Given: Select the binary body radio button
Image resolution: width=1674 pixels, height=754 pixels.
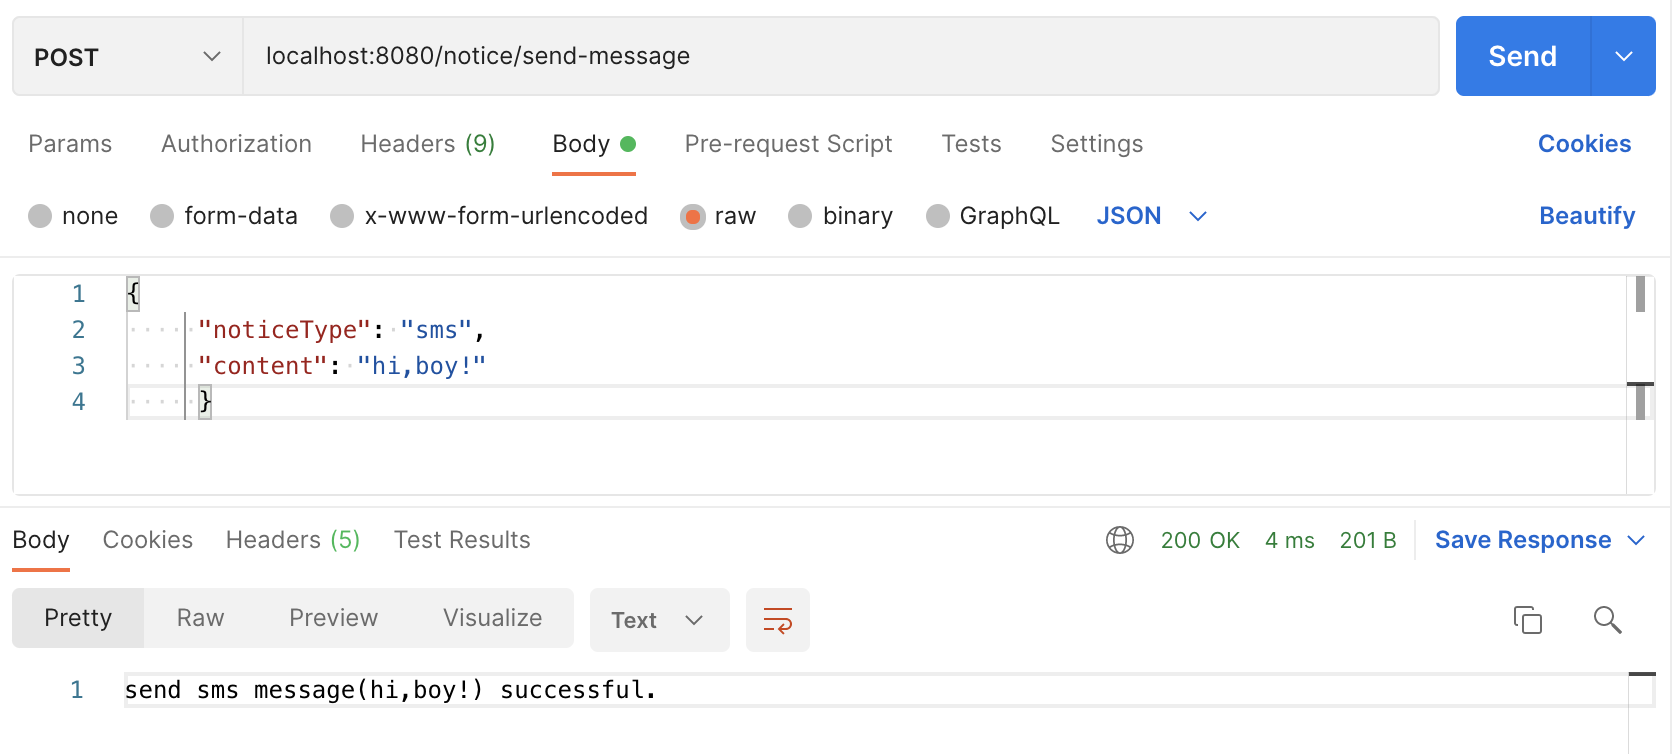Looking at the screenshot, I should point(800,216).
